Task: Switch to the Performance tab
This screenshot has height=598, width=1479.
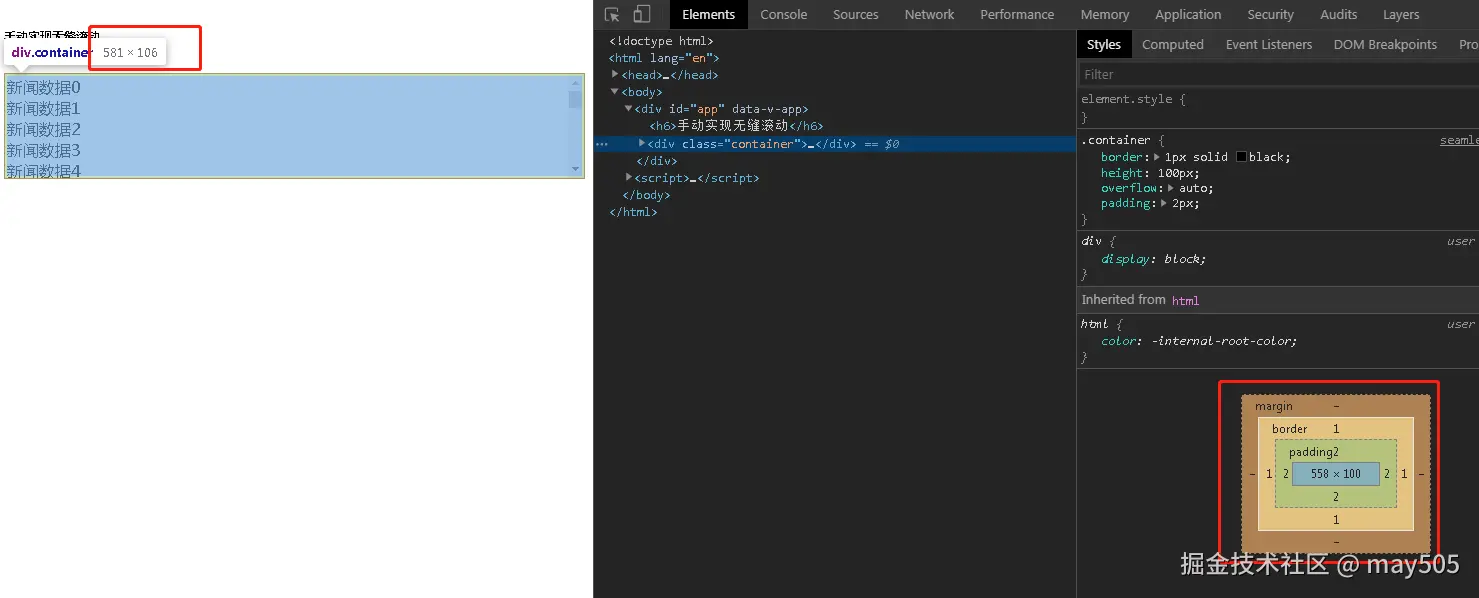Action: tap(1017, 14)
